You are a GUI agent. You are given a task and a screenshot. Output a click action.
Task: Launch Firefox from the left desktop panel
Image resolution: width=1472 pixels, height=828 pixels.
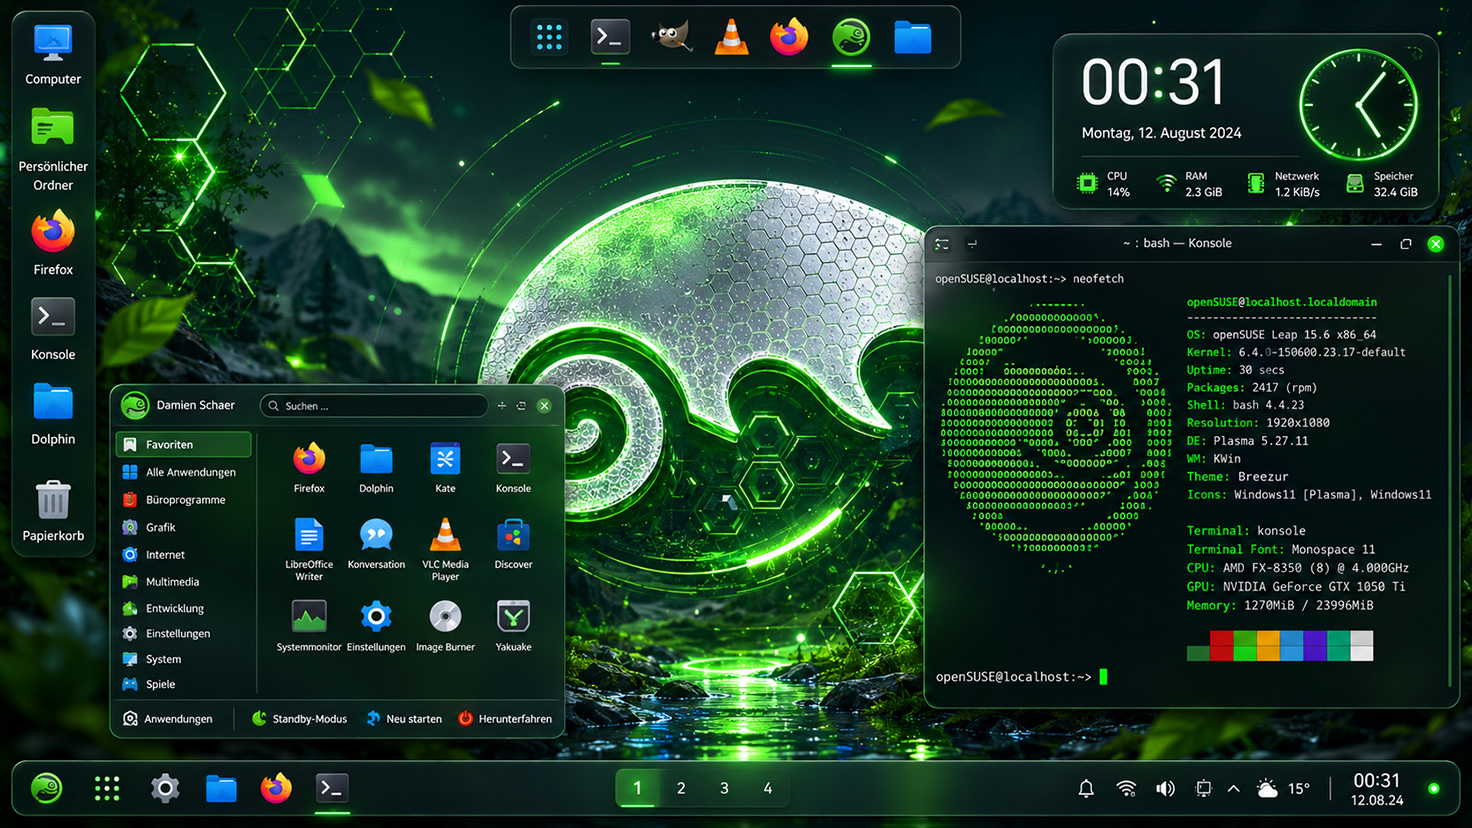coord(53,243)
